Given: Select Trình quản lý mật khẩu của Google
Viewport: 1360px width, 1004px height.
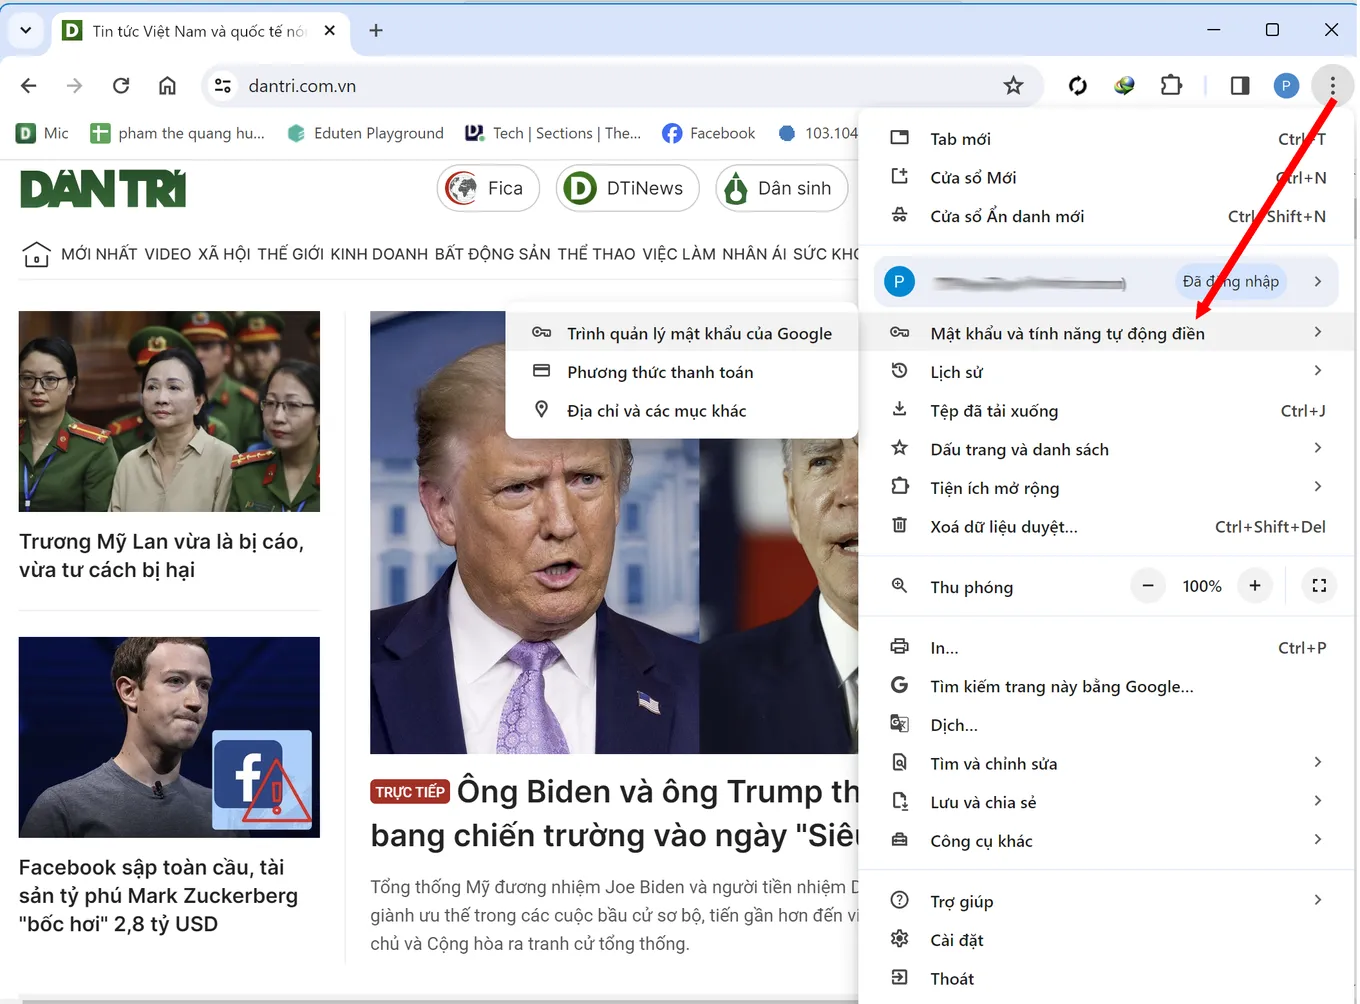Looking at the screenshot, I should tap(700, 333).
